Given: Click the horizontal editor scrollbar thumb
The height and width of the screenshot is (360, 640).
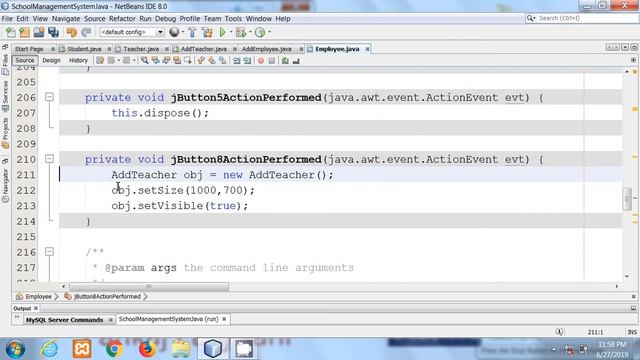Looking at the screenshot, I should point(149,287).
